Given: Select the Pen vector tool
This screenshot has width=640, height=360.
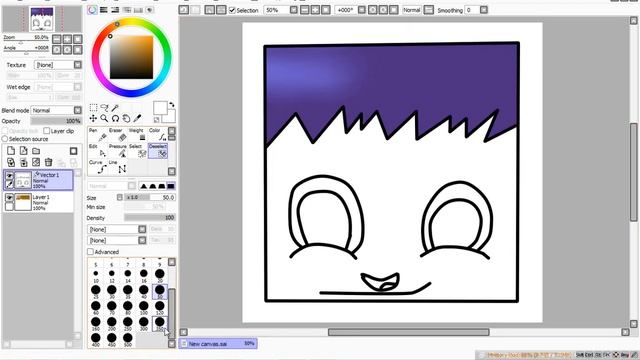Looking at the screenshot, I should click(x=97, y=135).
